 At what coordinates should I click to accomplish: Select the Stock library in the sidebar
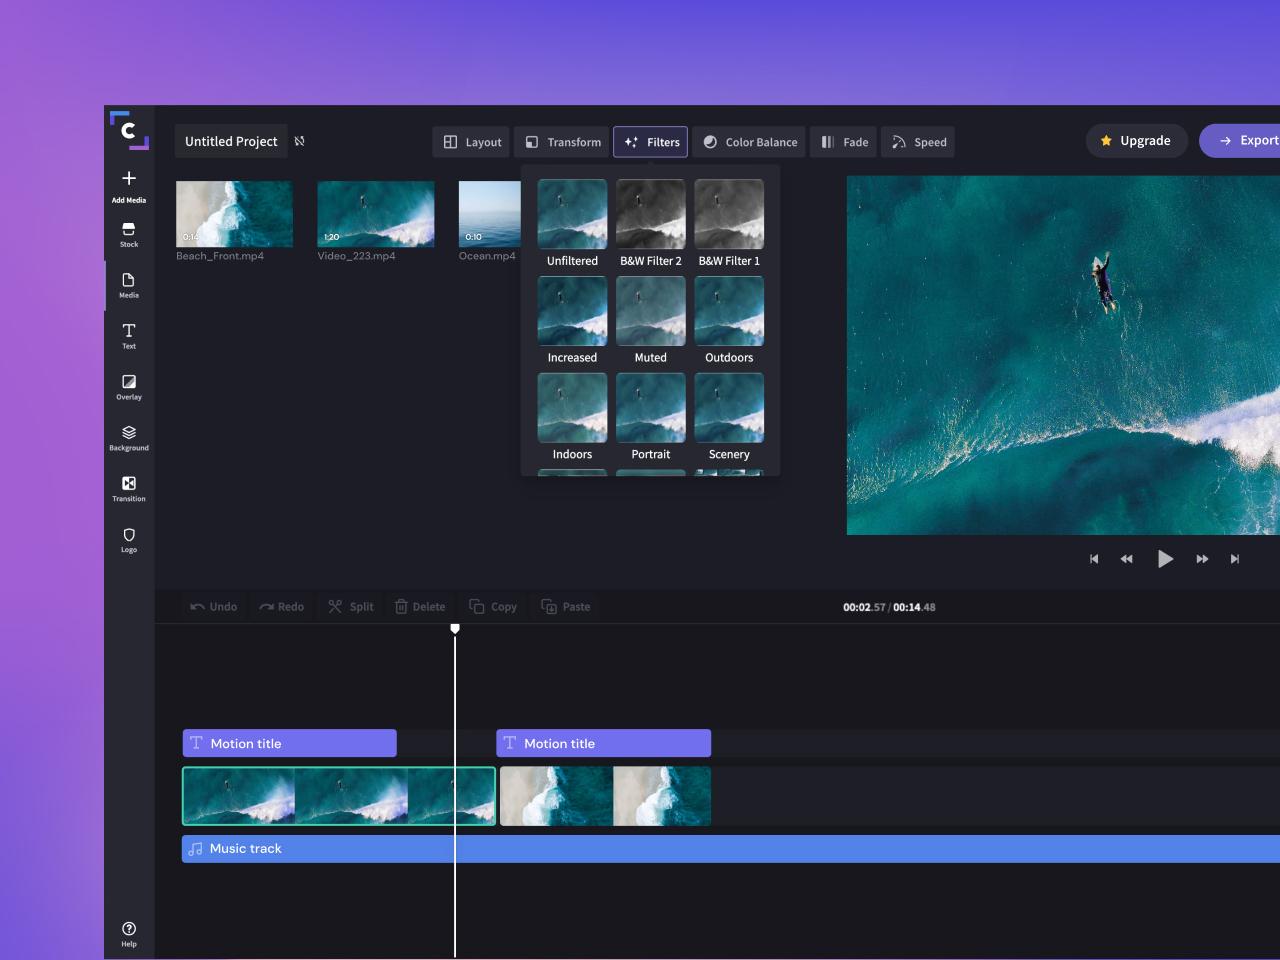[129, 235]
